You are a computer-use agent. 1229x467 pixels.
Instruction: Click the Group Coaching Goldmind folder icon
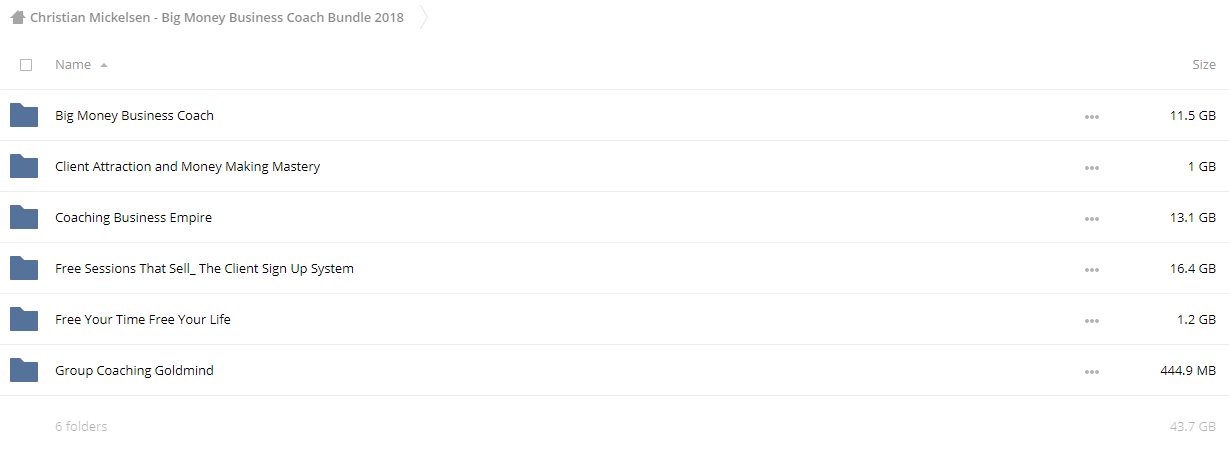(24, 370)
